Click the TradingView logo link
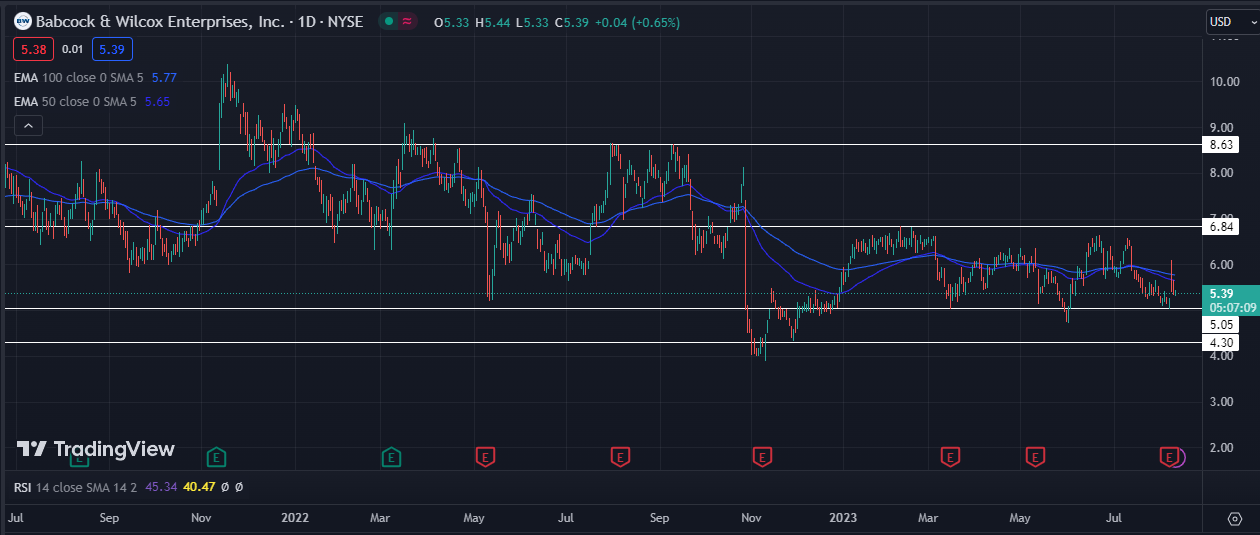The height and width of the screenshot is (535, 1260). pyautogui.click(x=97, y=449)
